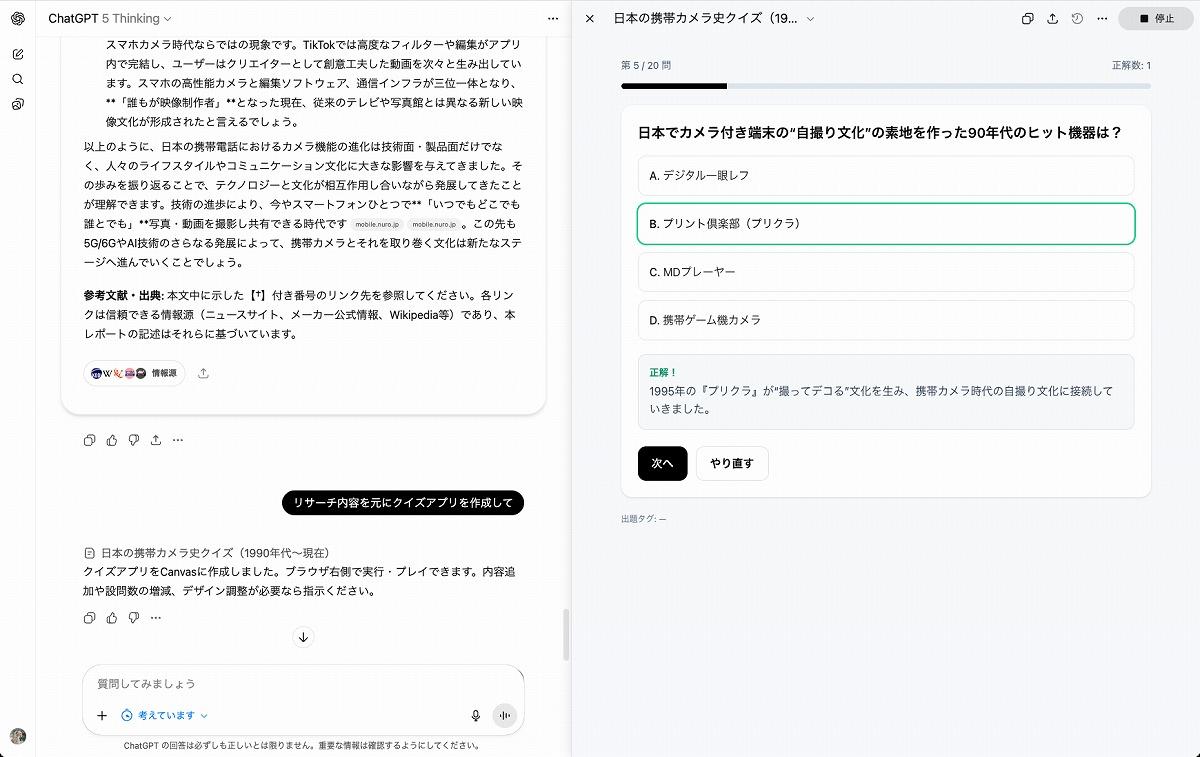Viewport: 1200px width, 757px height.
Task: Click the quiz progress bar
Action: click(885, 86)
